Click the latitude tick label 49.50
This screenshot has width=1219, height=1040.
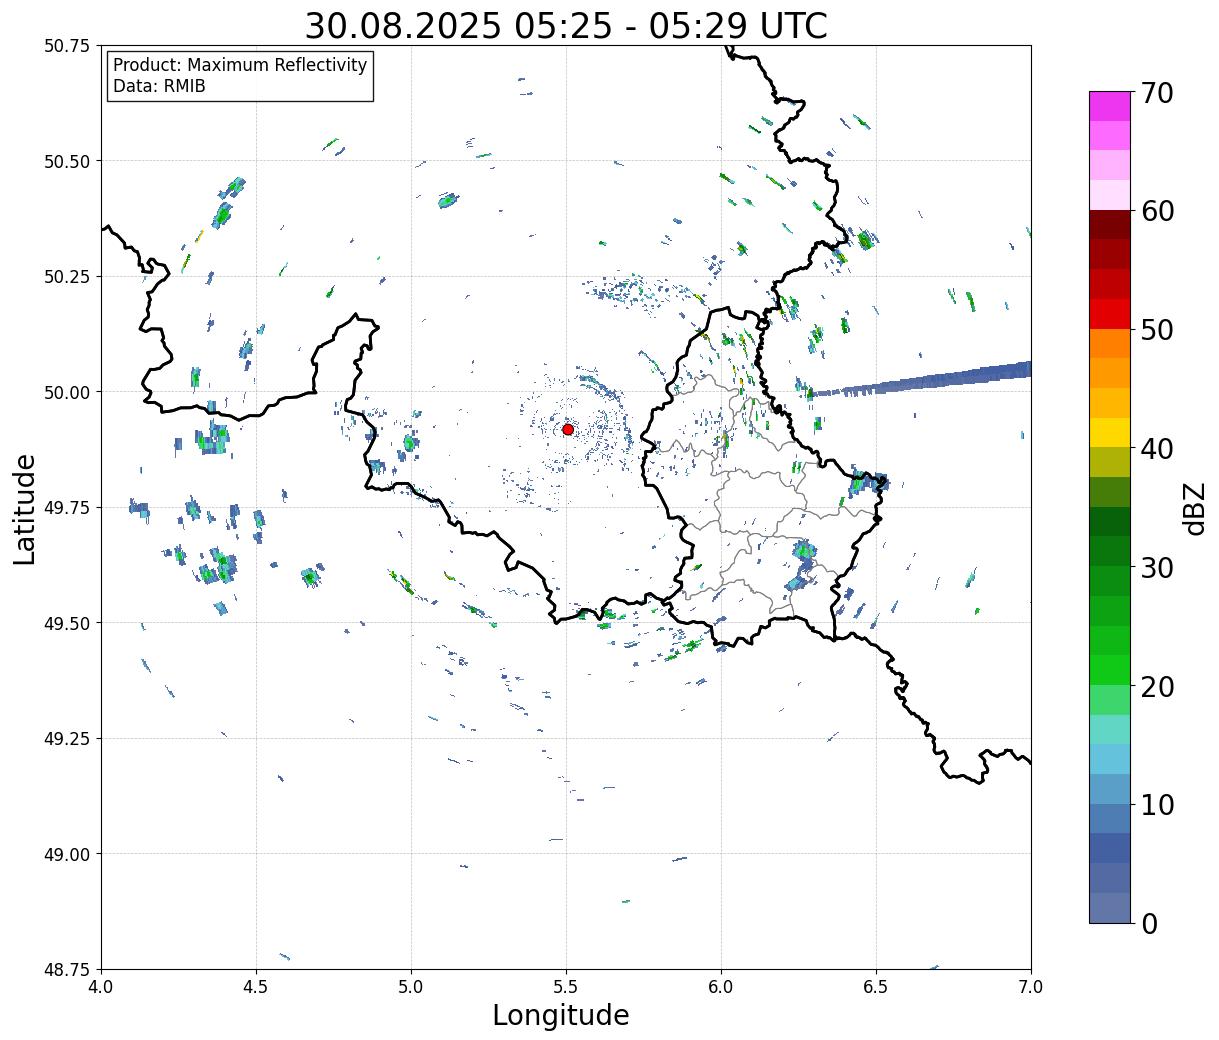pyautogui.click(x=67, y=623)
